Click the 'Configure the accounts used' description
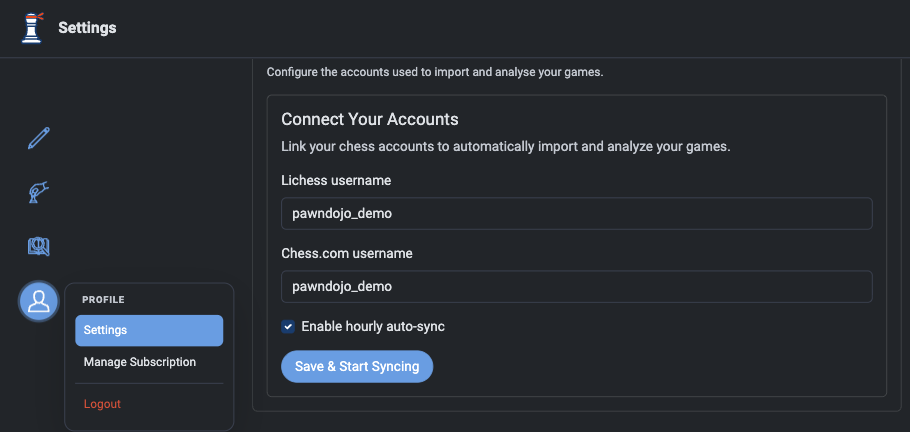Image resolution: width=910 pixels, height=432 pixels. [435, 73]
